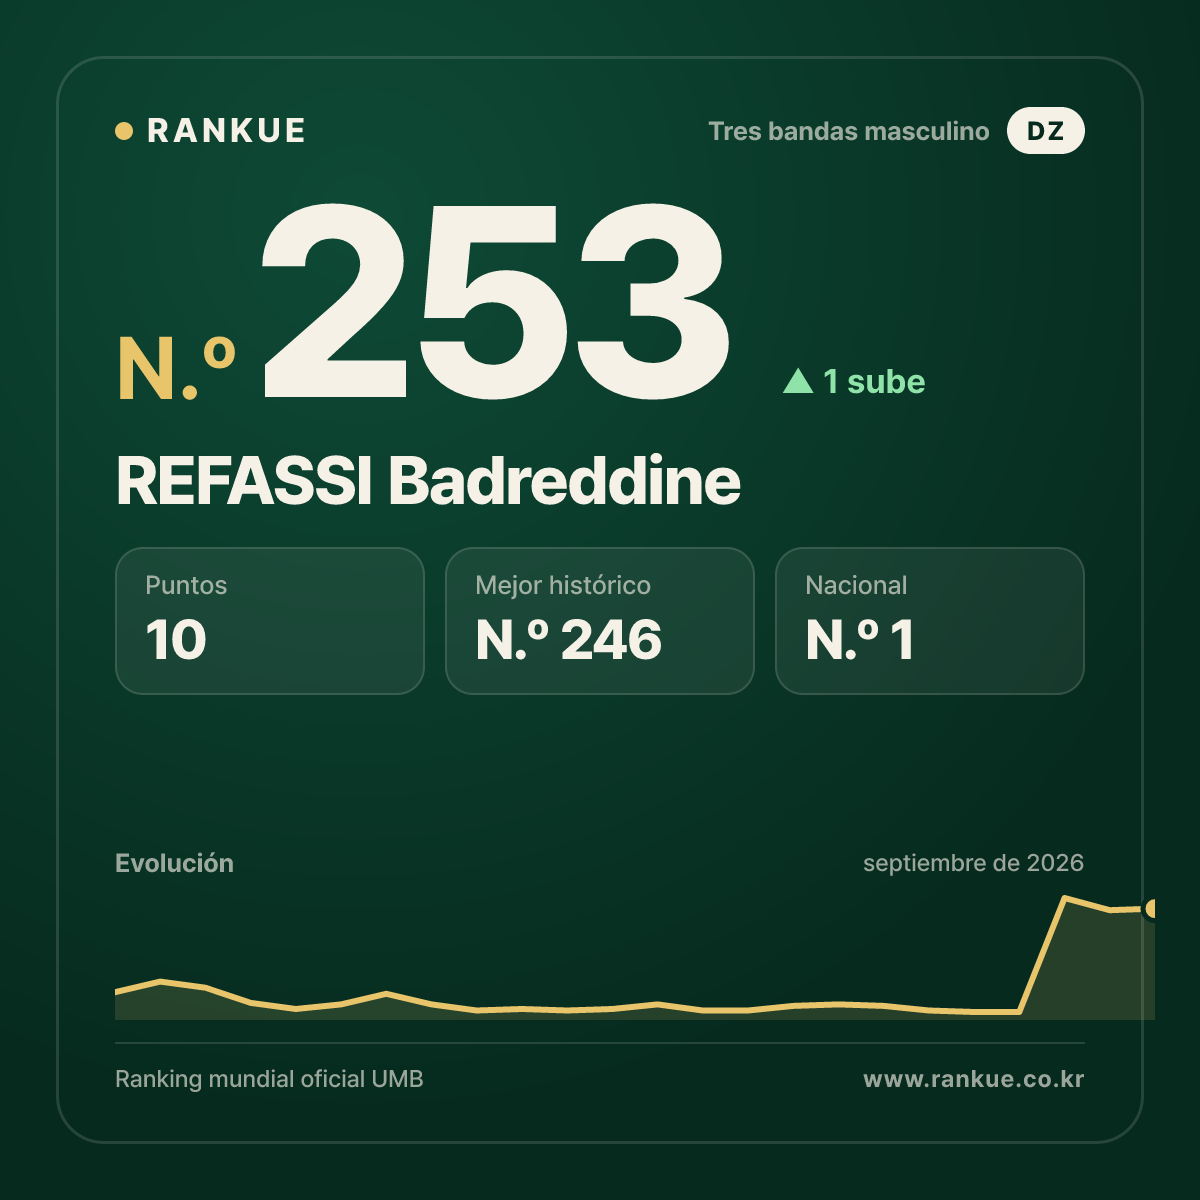1200x1200 pixels.
Task: Open the Nacional N.º 1 card
Action: point(930,621)
